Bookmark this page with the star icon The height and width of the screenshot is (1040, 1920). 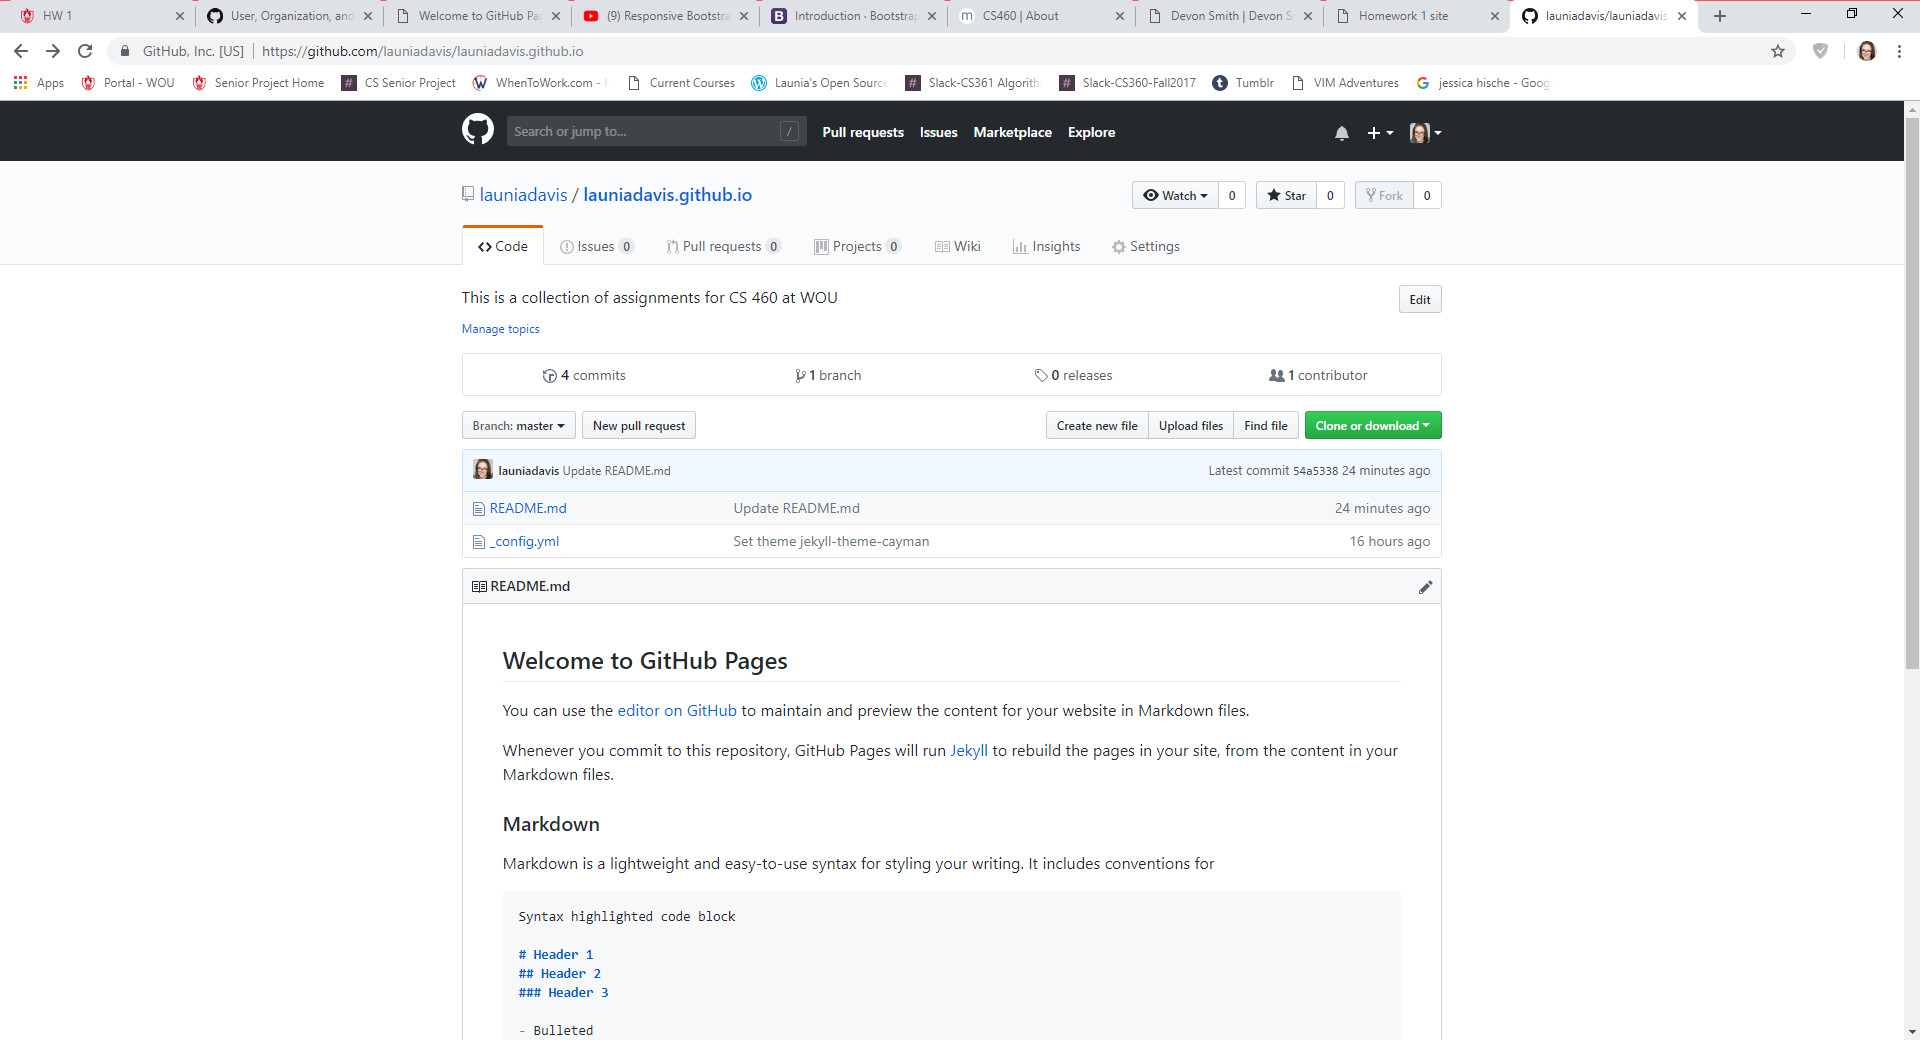[1777, 51]
